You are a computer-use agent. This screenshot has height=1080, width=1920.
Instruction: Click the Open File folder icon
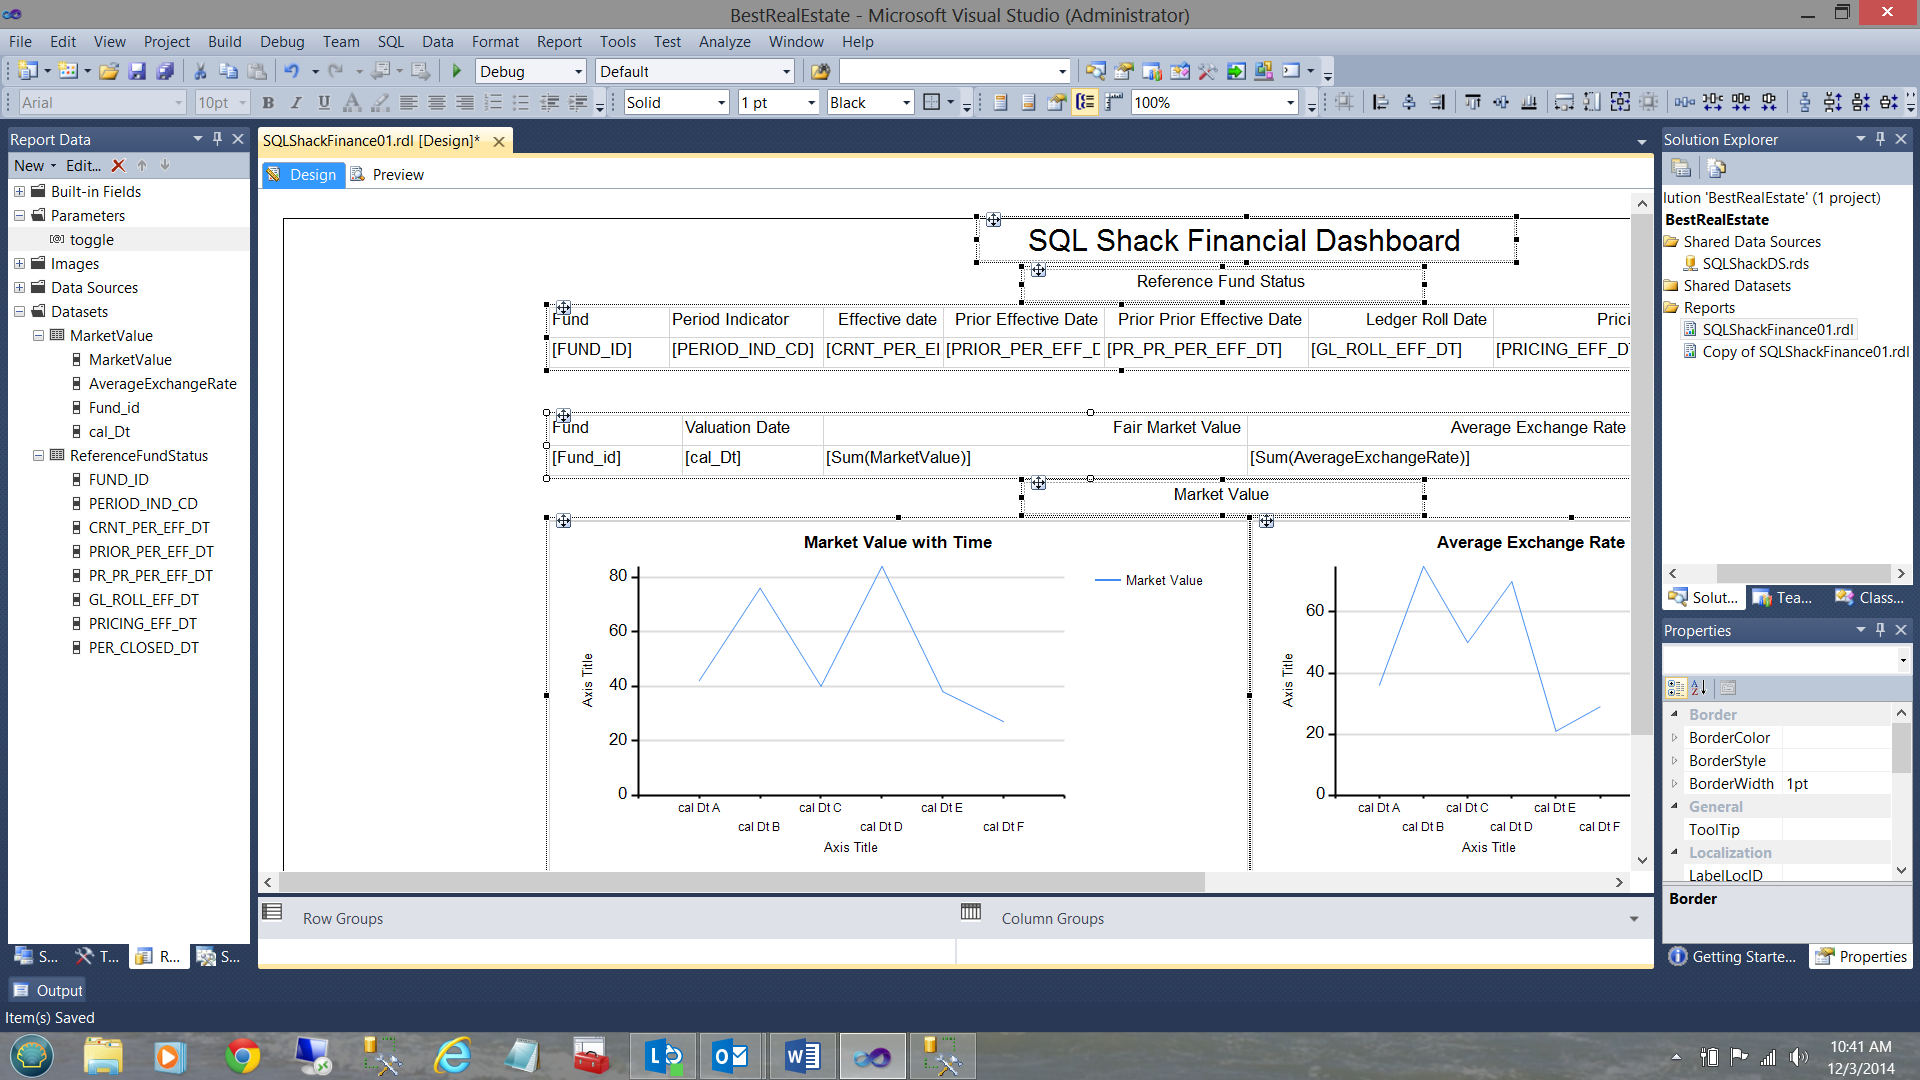pyautogui.click(x=109, y=71)
